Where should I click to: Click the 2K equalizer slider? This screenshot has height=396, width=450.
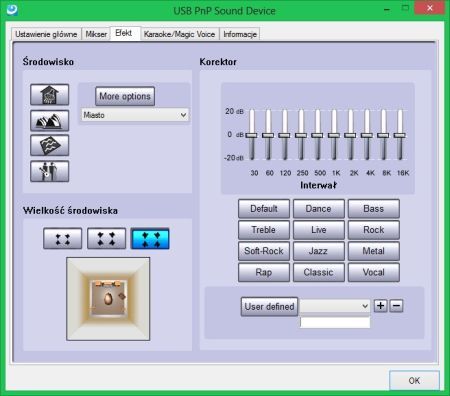(x=350, y=135)
